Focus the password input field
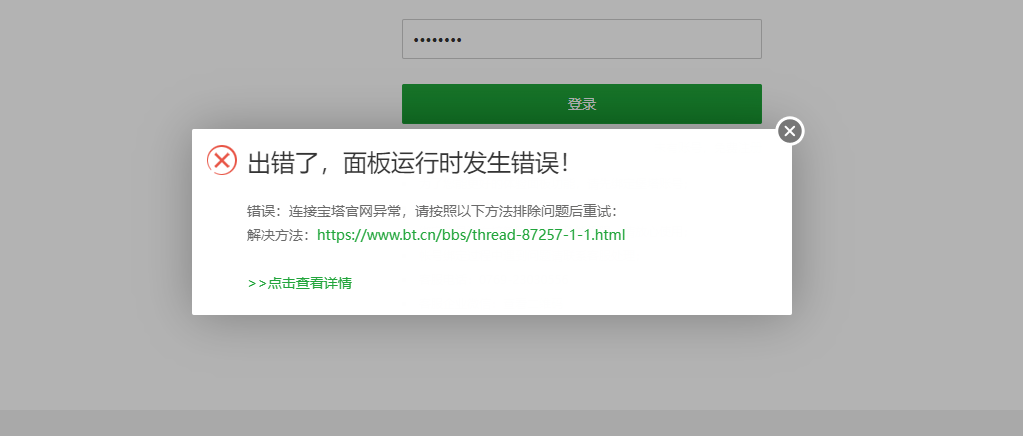 point(581,39)
